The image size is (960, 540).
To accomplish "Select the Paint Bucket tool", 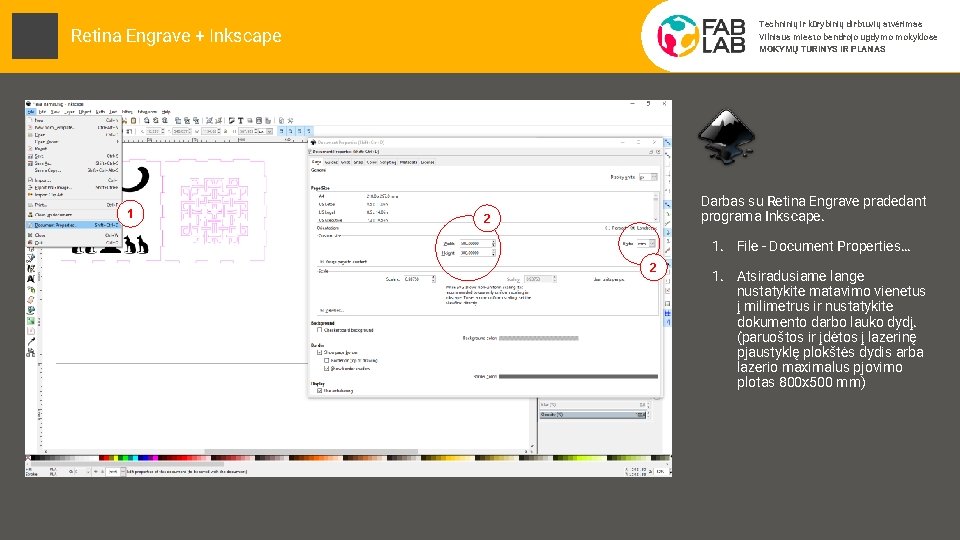I will (x=31, y=310).
